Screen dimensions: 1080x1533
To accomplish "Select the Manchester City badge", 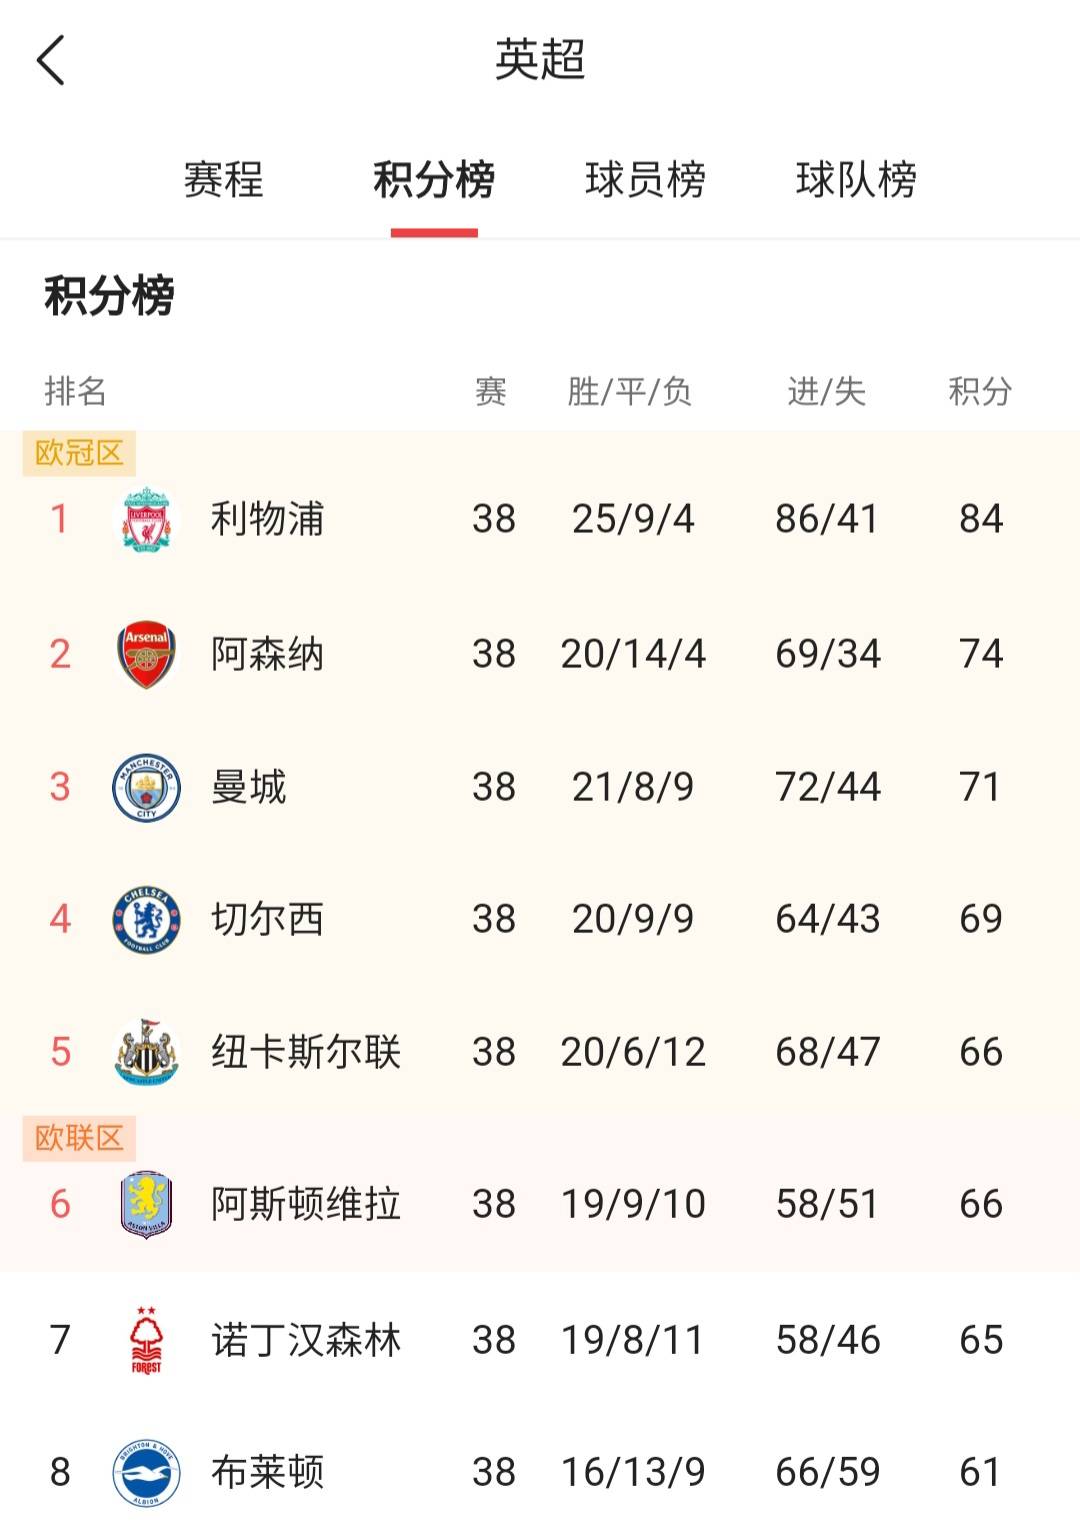I will click(146, 787).
